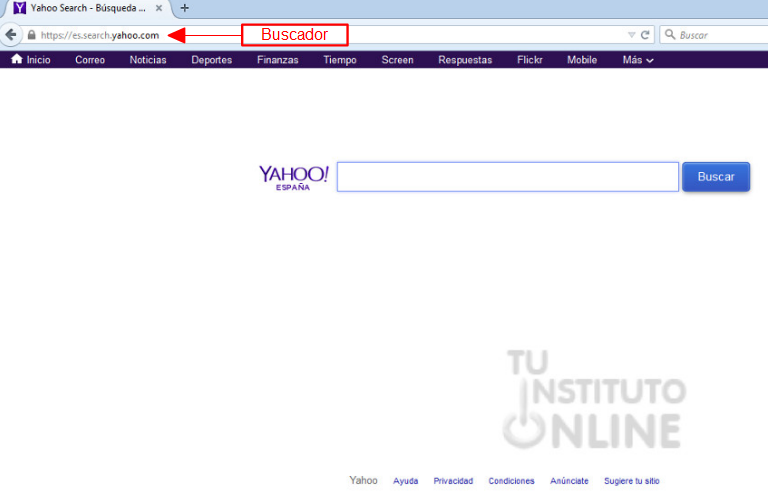Click the padlock site security icon
The width and height of the screenshot is (768, 501).
click(x=32, y=35)
